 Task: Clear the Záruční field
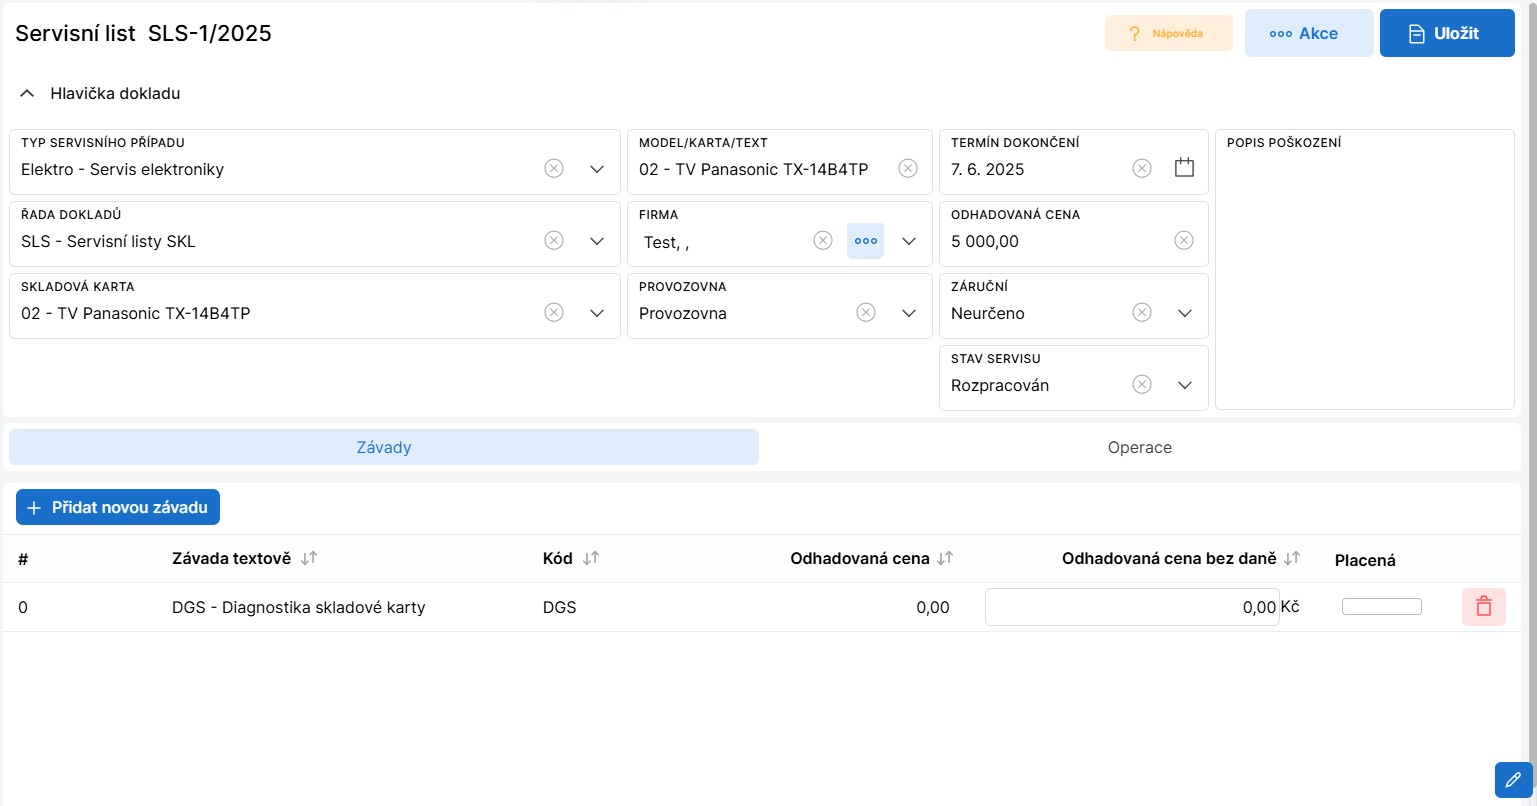(1142, 312)
